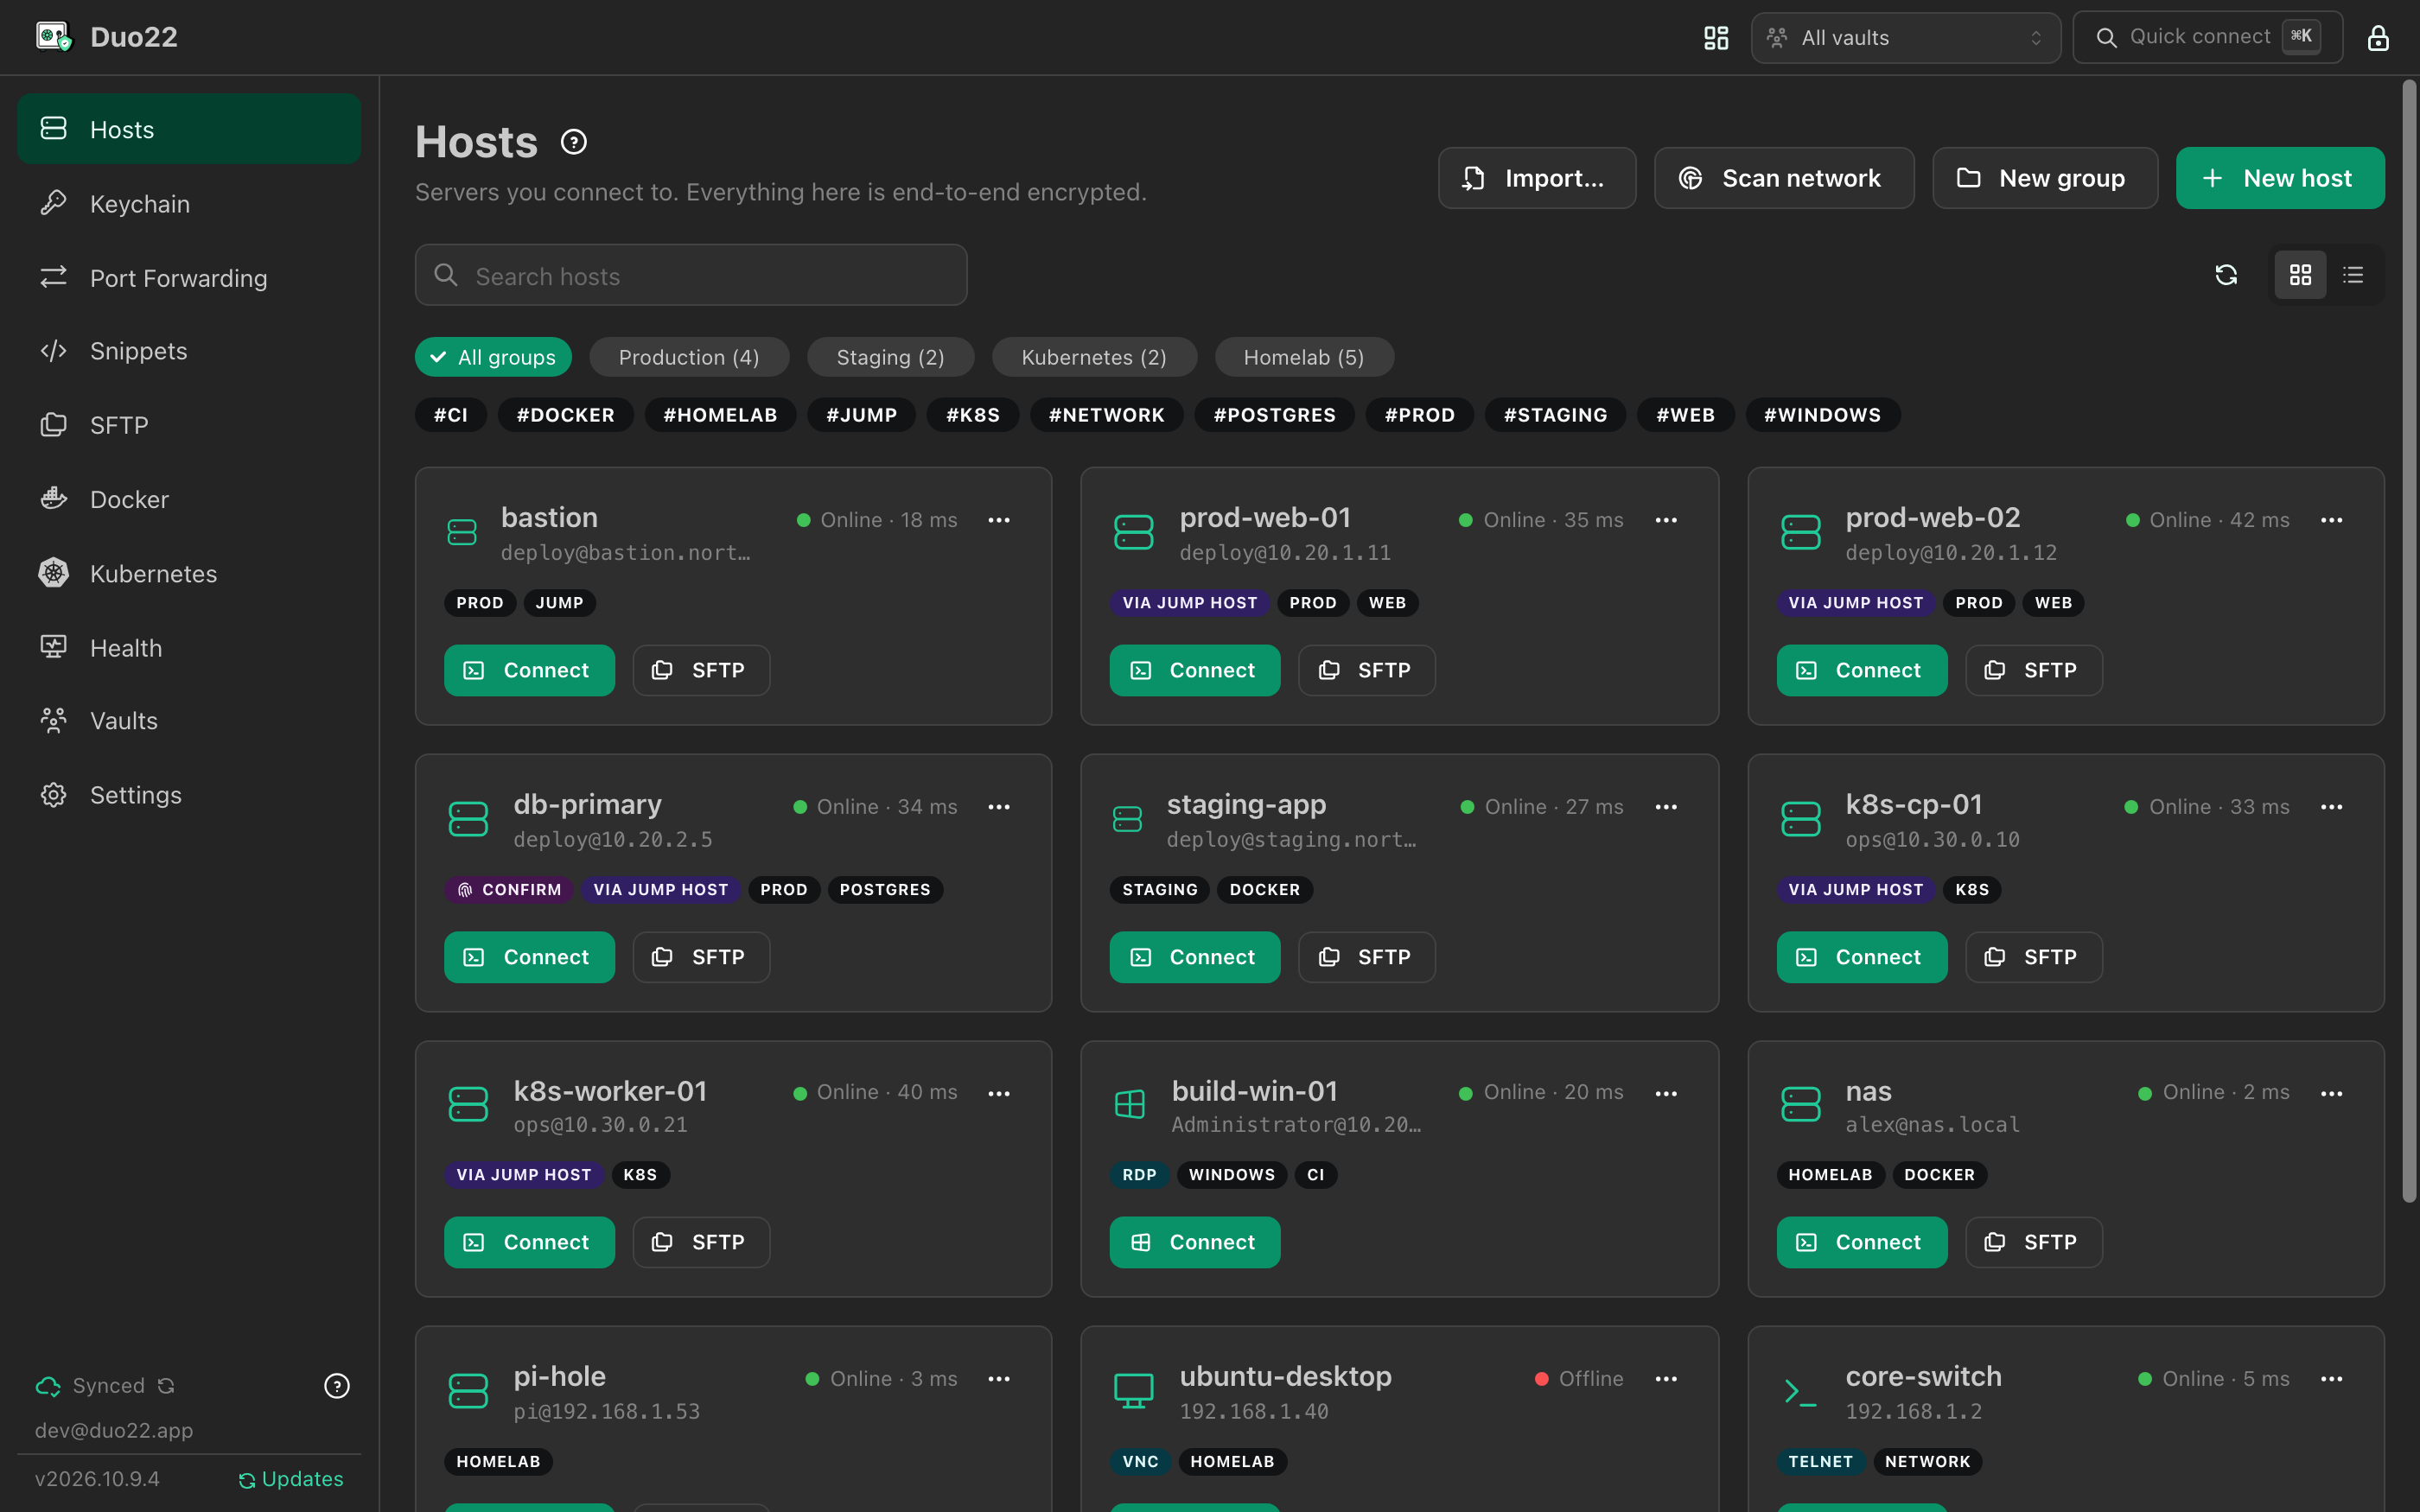Open more options for staging-app
Viewport: 2420px width, 1512px height.
click(1666, 807)
